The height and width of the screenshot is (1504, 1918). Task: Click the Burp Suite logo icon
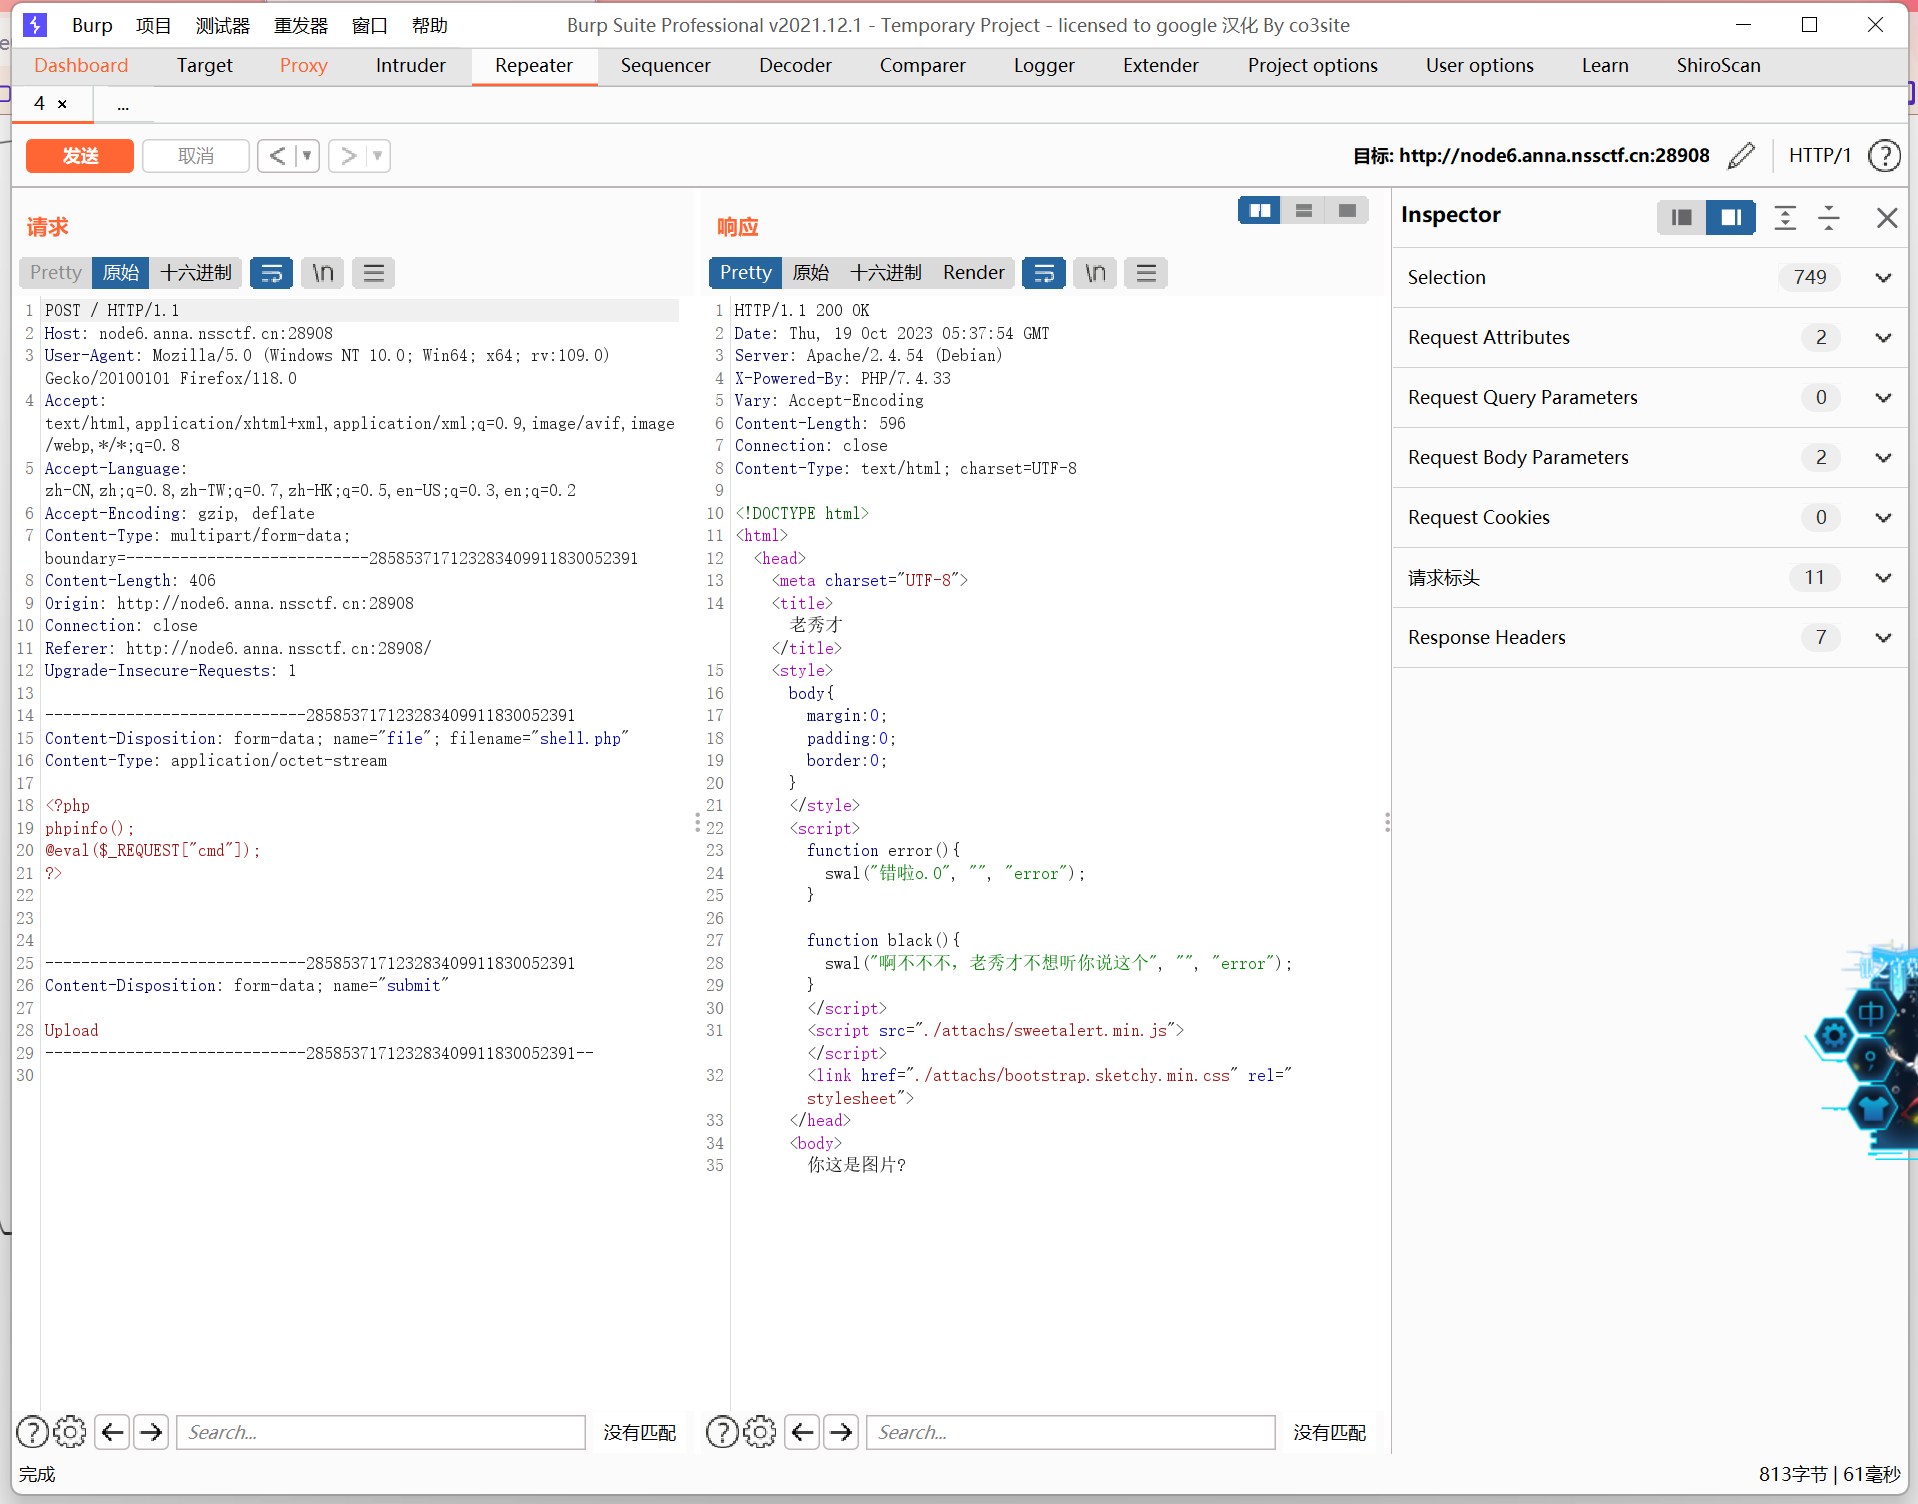point(35,25)
